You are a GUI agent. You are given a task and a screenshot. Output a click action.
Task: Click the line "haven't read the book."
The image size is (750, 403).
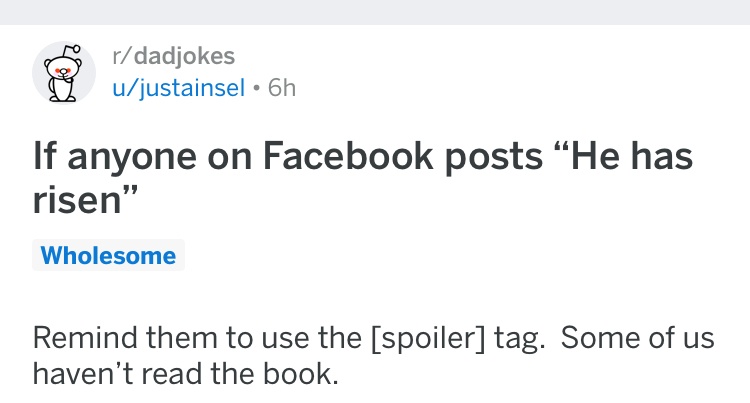pos(186,373)
